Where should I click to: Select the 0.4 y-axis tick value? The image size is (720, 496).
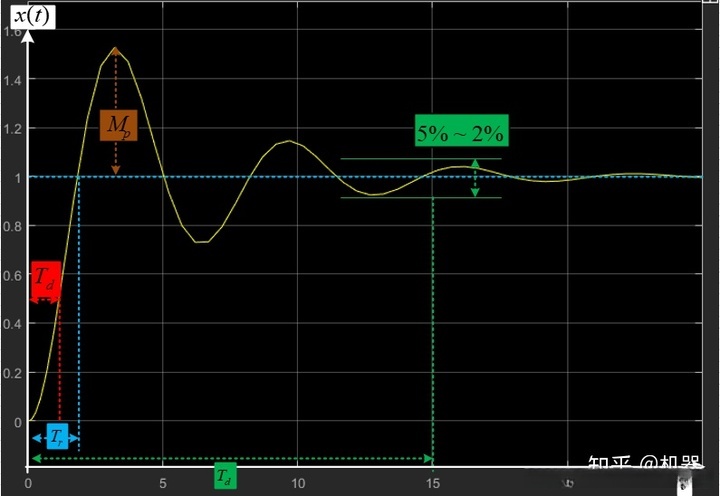coord(12,324)
